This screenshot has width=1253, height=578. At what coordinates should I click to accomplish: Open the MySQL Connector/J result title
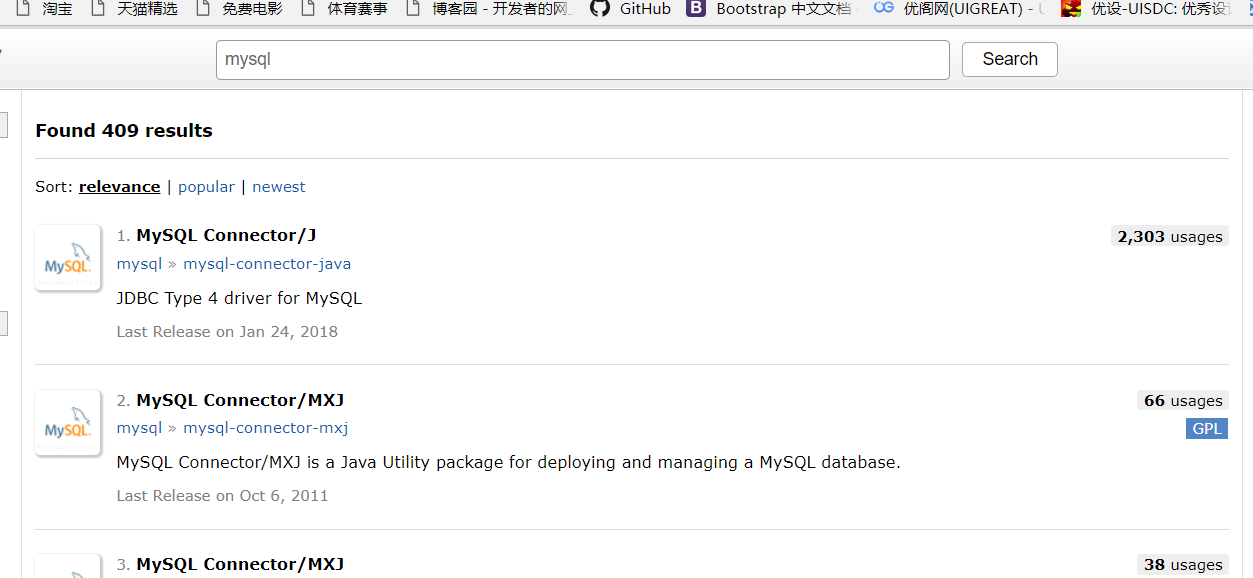[226, 235]
